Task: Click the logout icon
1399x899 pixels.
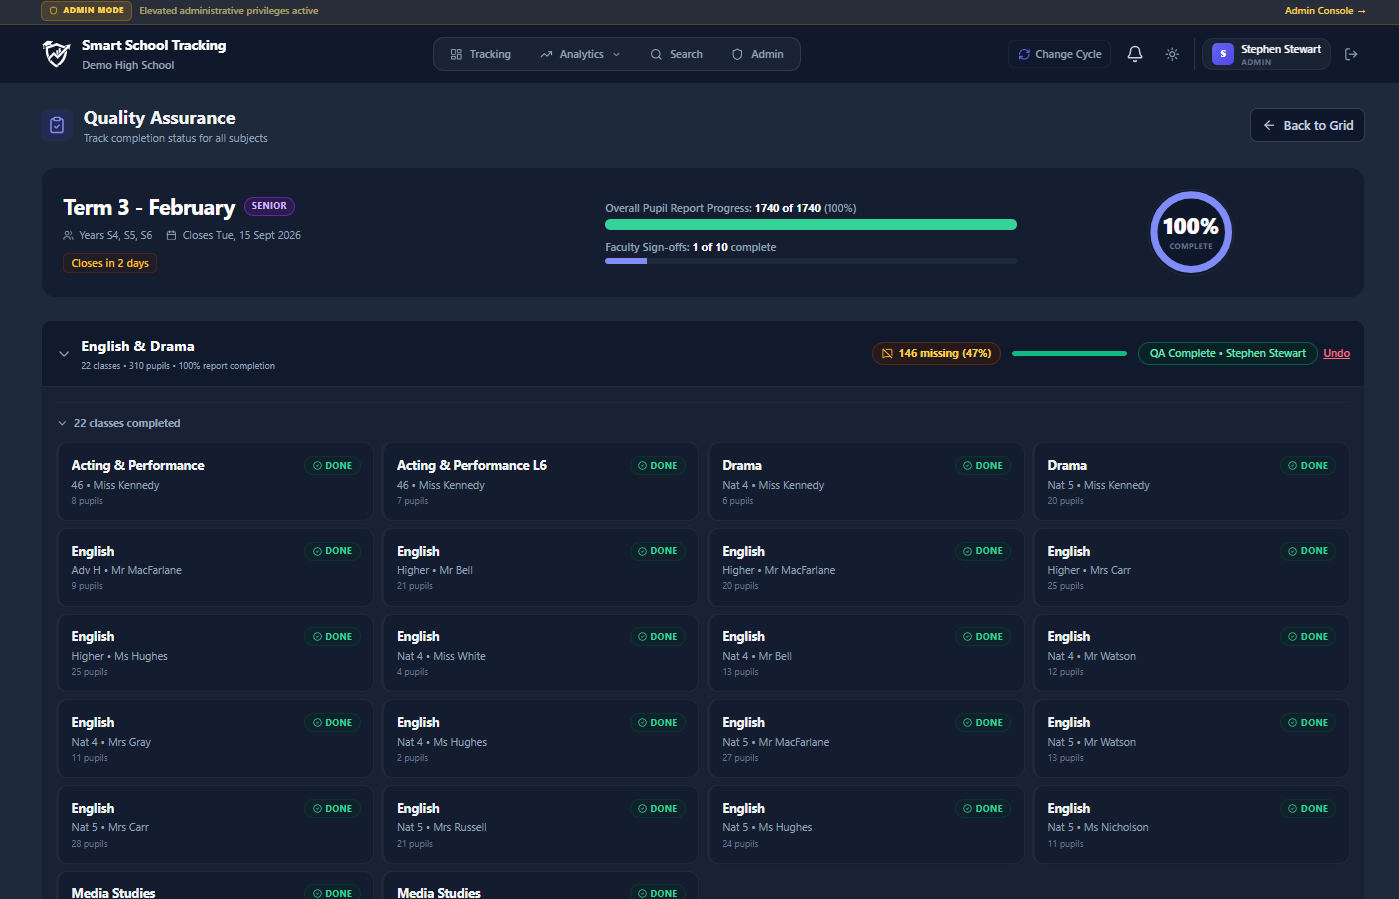Action: point(1351,54)
